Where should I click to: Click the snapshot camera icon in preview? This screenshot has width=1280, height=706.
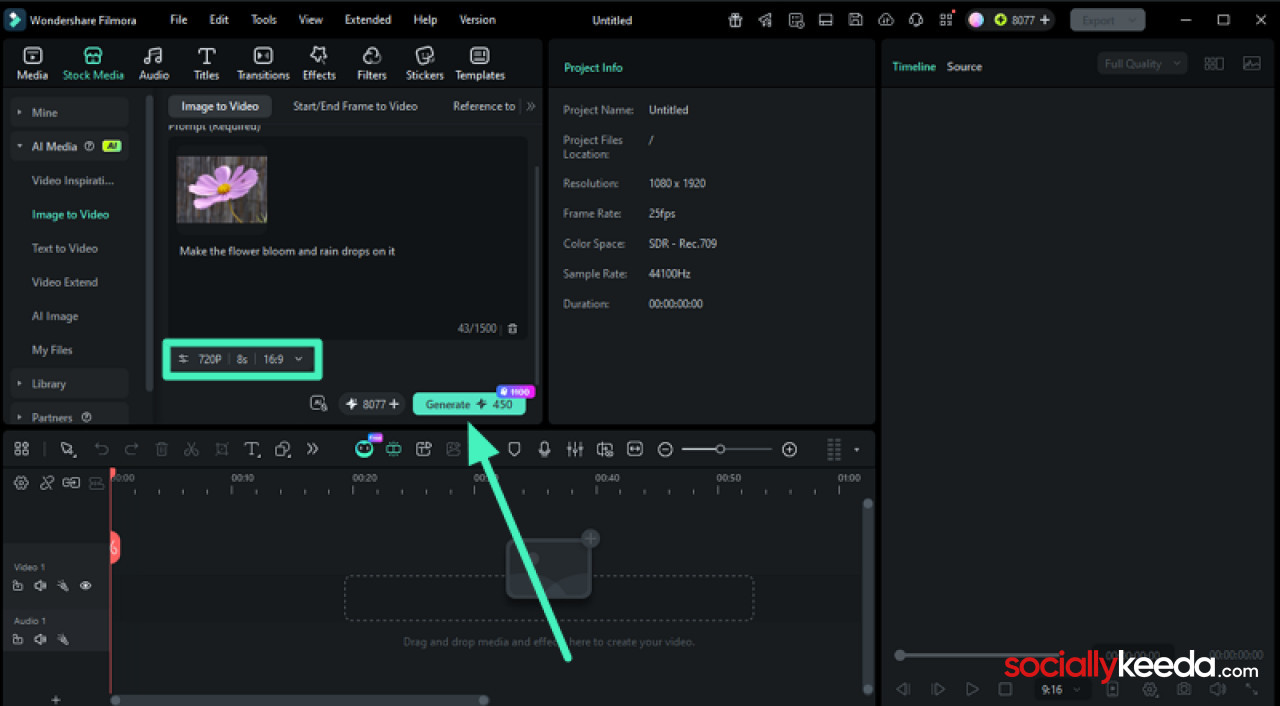1184,689
